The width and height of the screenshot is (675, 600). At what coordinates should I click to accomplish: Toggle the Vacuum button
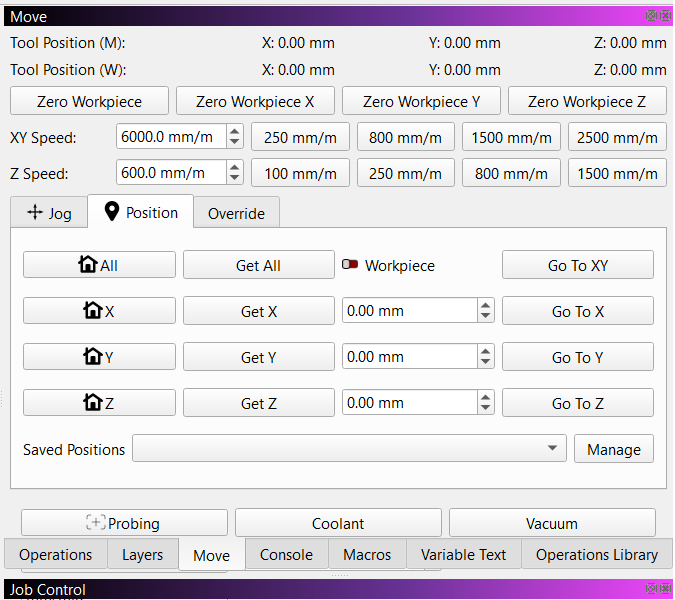coord(552,523)
